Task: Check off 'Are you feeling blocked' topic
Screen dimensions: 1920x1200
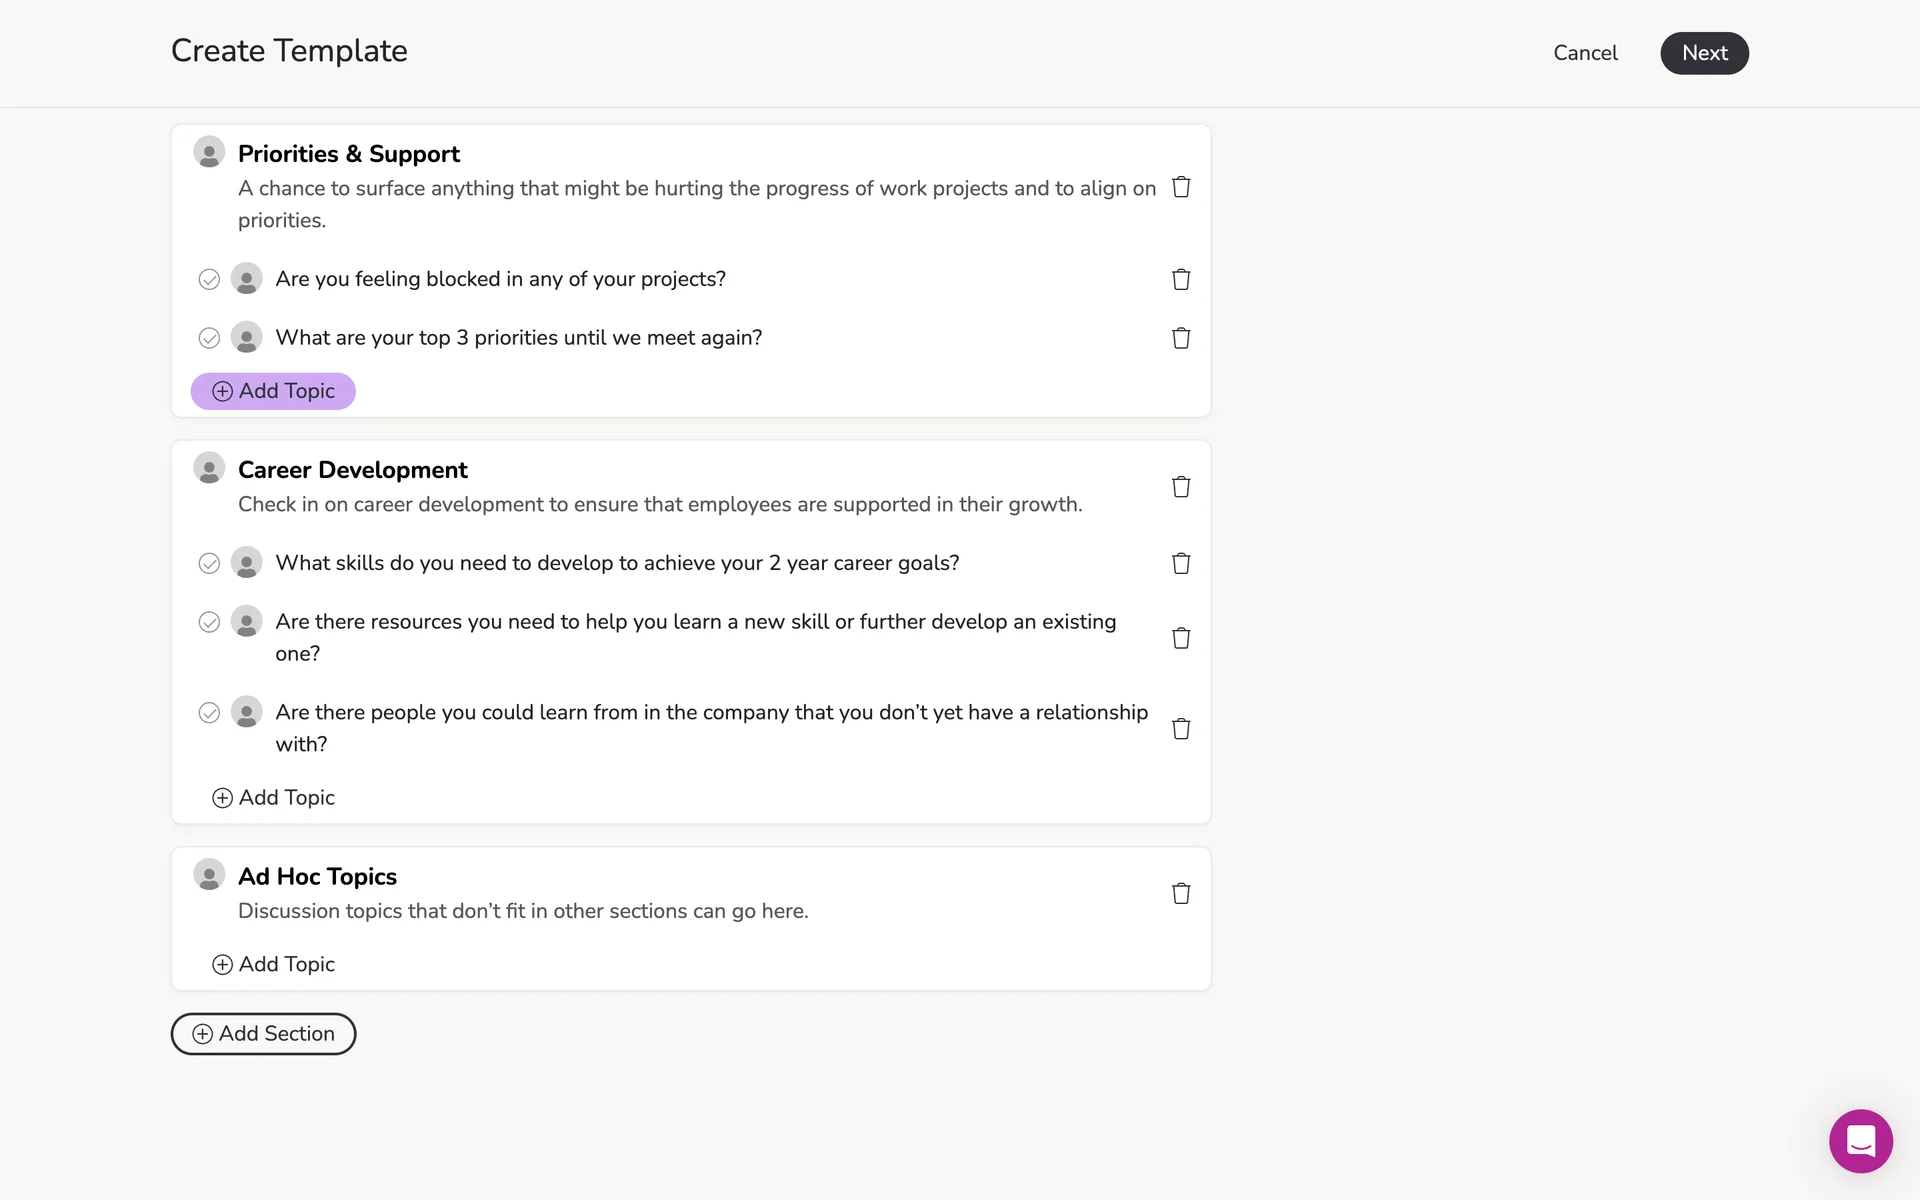Action: click(x=209, y=280)
